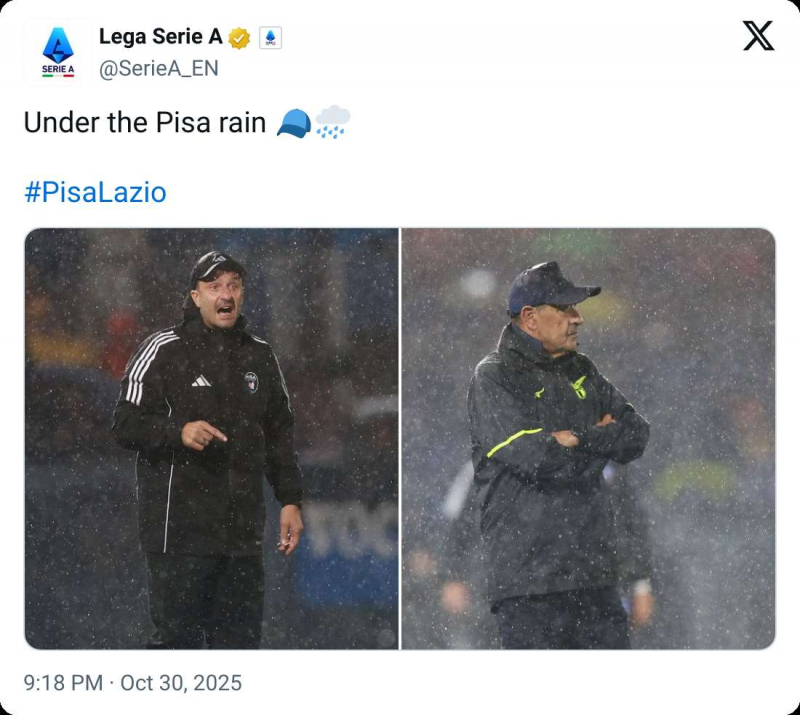Open the X logo link

click(x=758, y=36)
